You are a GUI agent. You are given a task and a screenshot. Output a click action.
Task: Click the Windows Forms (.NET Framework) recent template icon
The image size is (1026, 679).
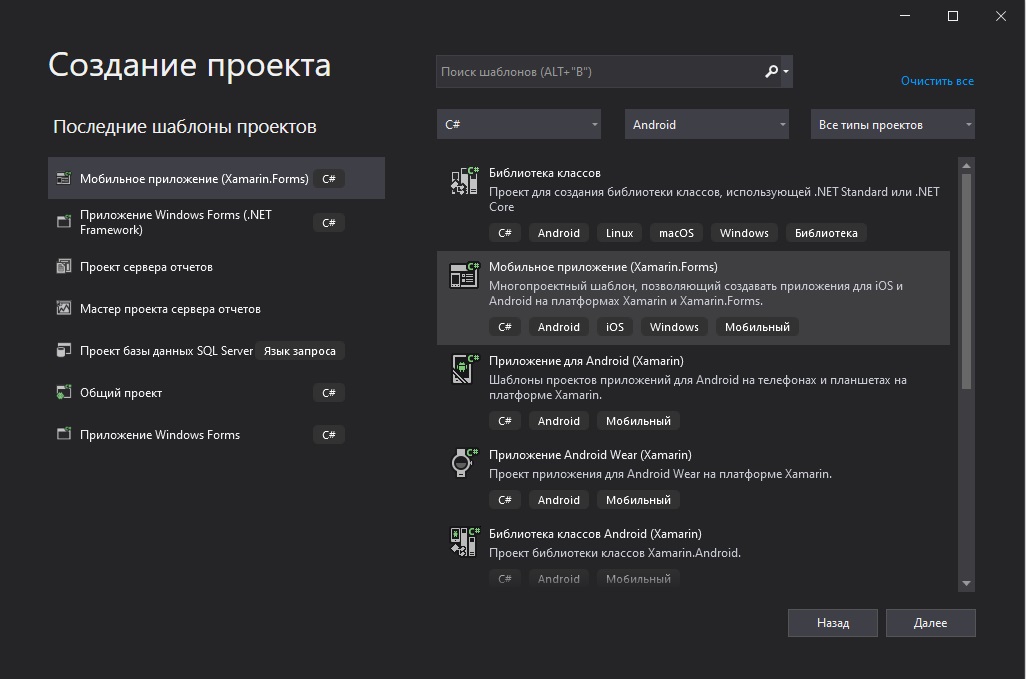pyautogui.click(x=63, y=222)
